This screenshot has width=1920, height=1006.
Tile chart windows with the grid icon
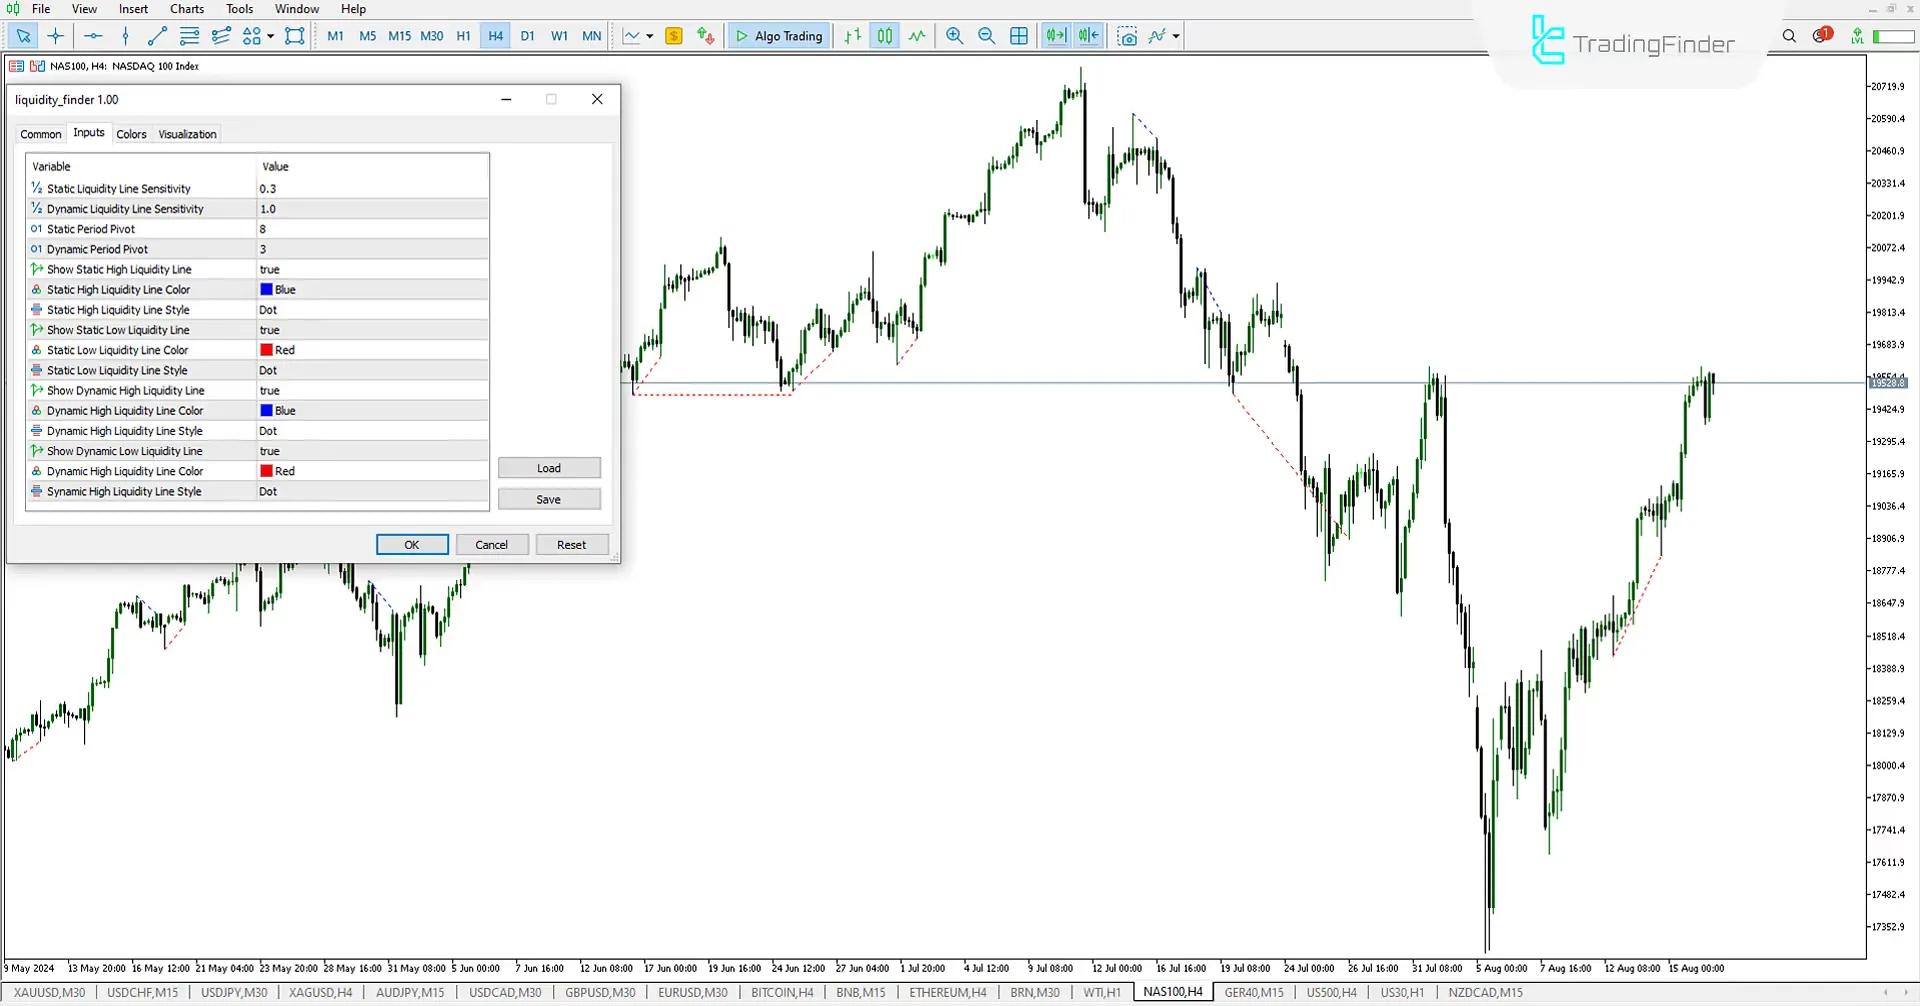tap(1019, 35)
